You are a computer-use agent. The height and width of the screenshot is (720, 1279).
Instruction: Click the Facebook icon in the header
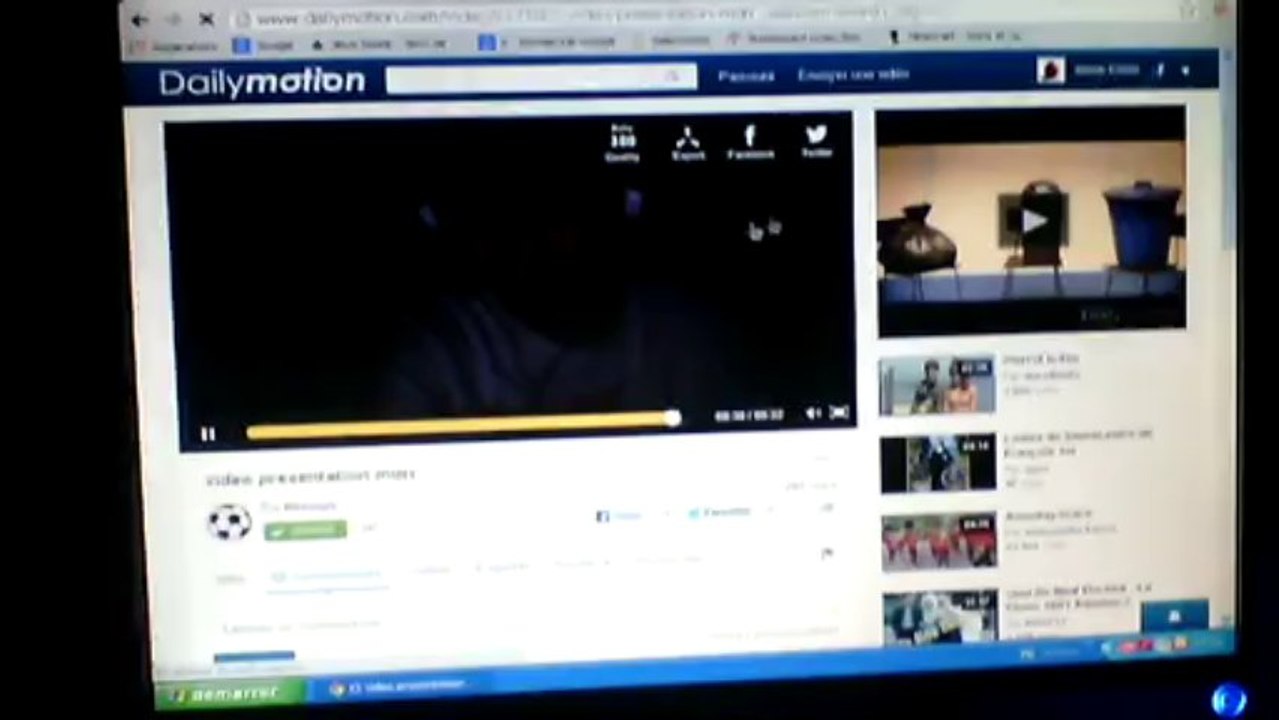tap(1161, 70)
